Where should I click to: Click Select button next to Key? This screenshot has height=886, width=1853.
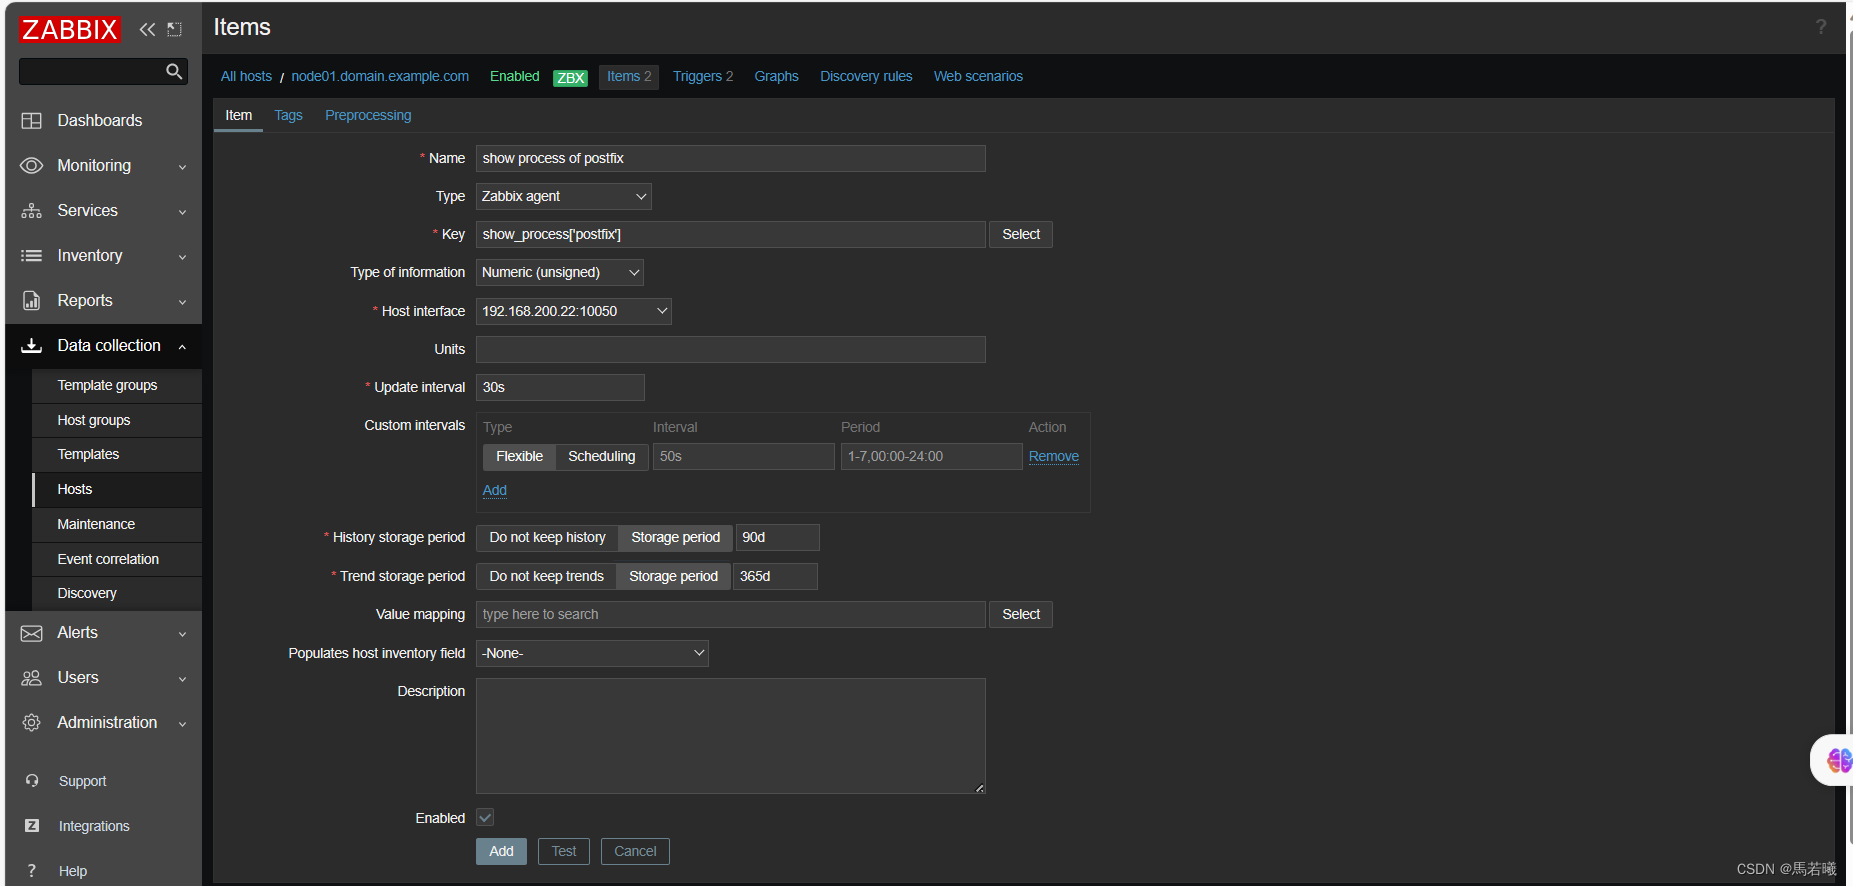1021,234
